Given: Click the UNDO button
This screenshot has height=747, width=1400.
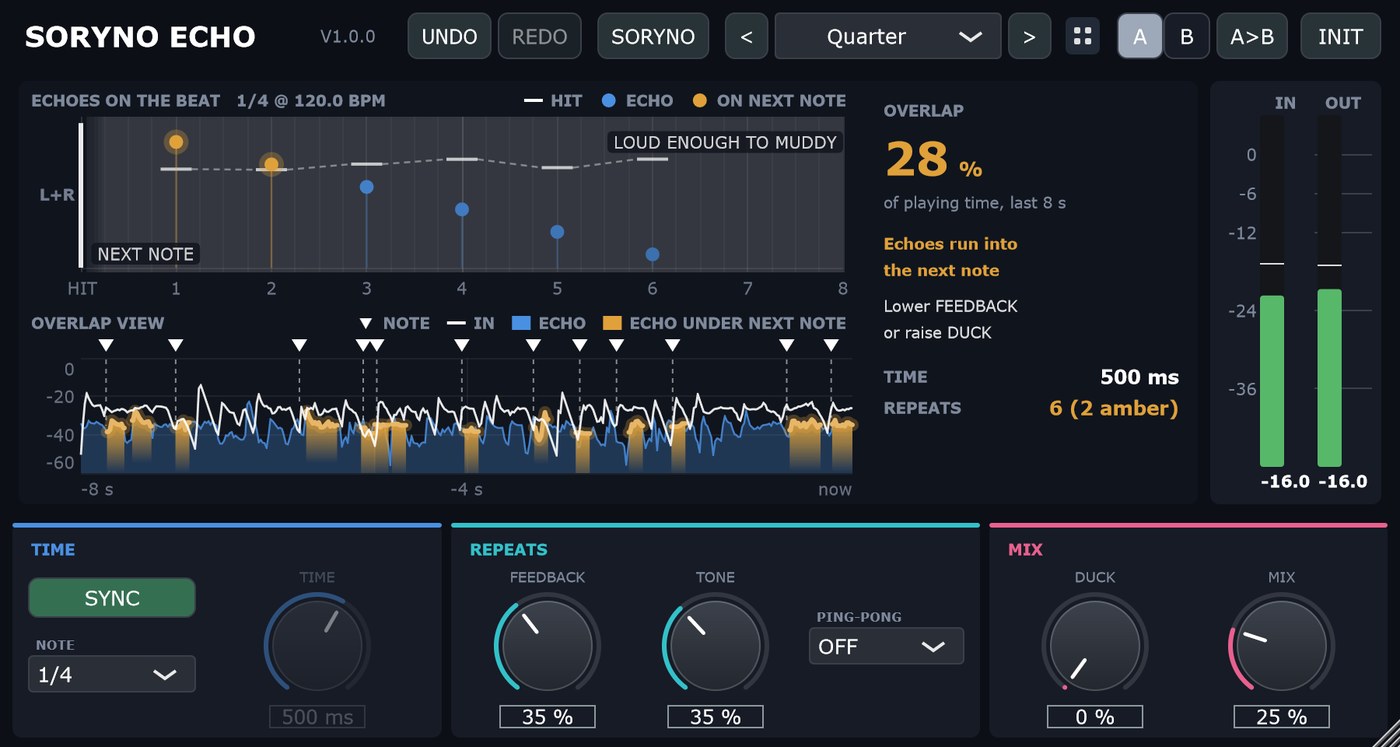Looking at the screenshot, I should click(x=449, y=37).
